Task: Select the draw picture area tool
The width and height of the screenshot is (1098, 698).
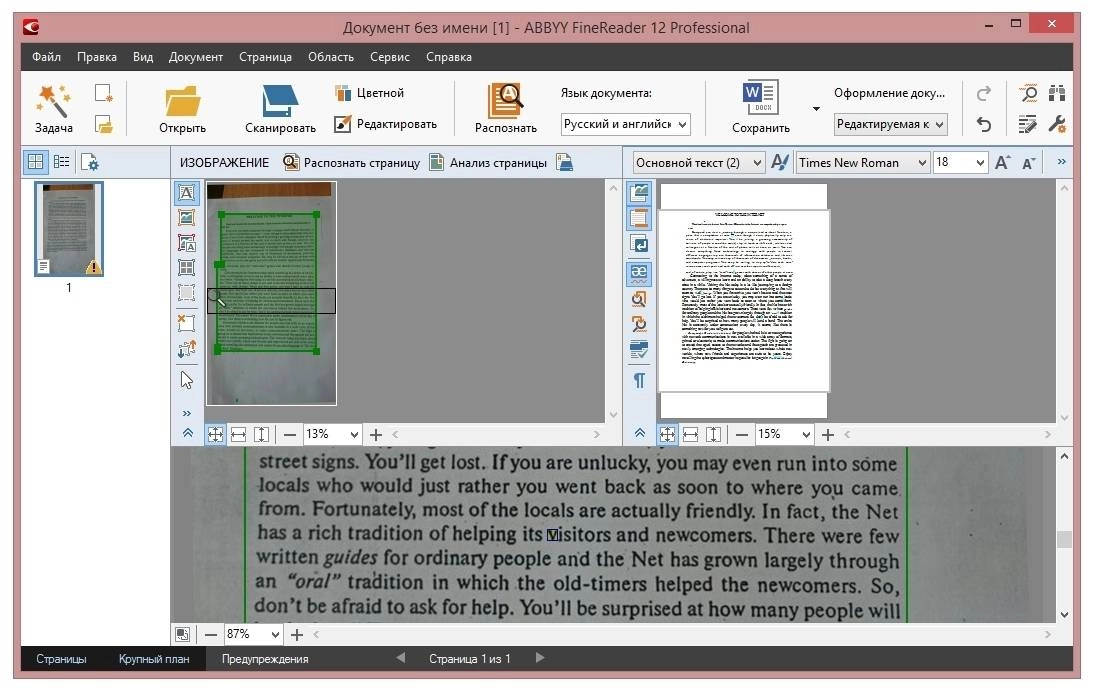Action: [x=186, y=218]
